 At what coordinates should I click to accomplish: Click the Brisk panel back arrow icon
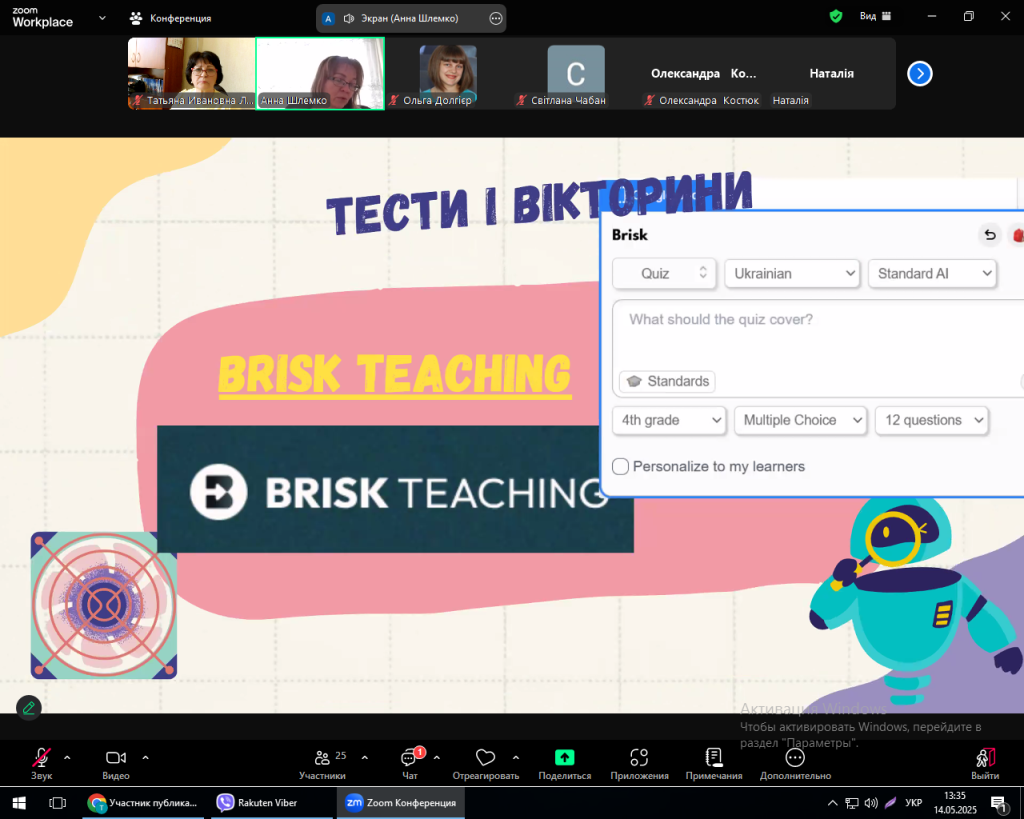click(x=990, y=235)
